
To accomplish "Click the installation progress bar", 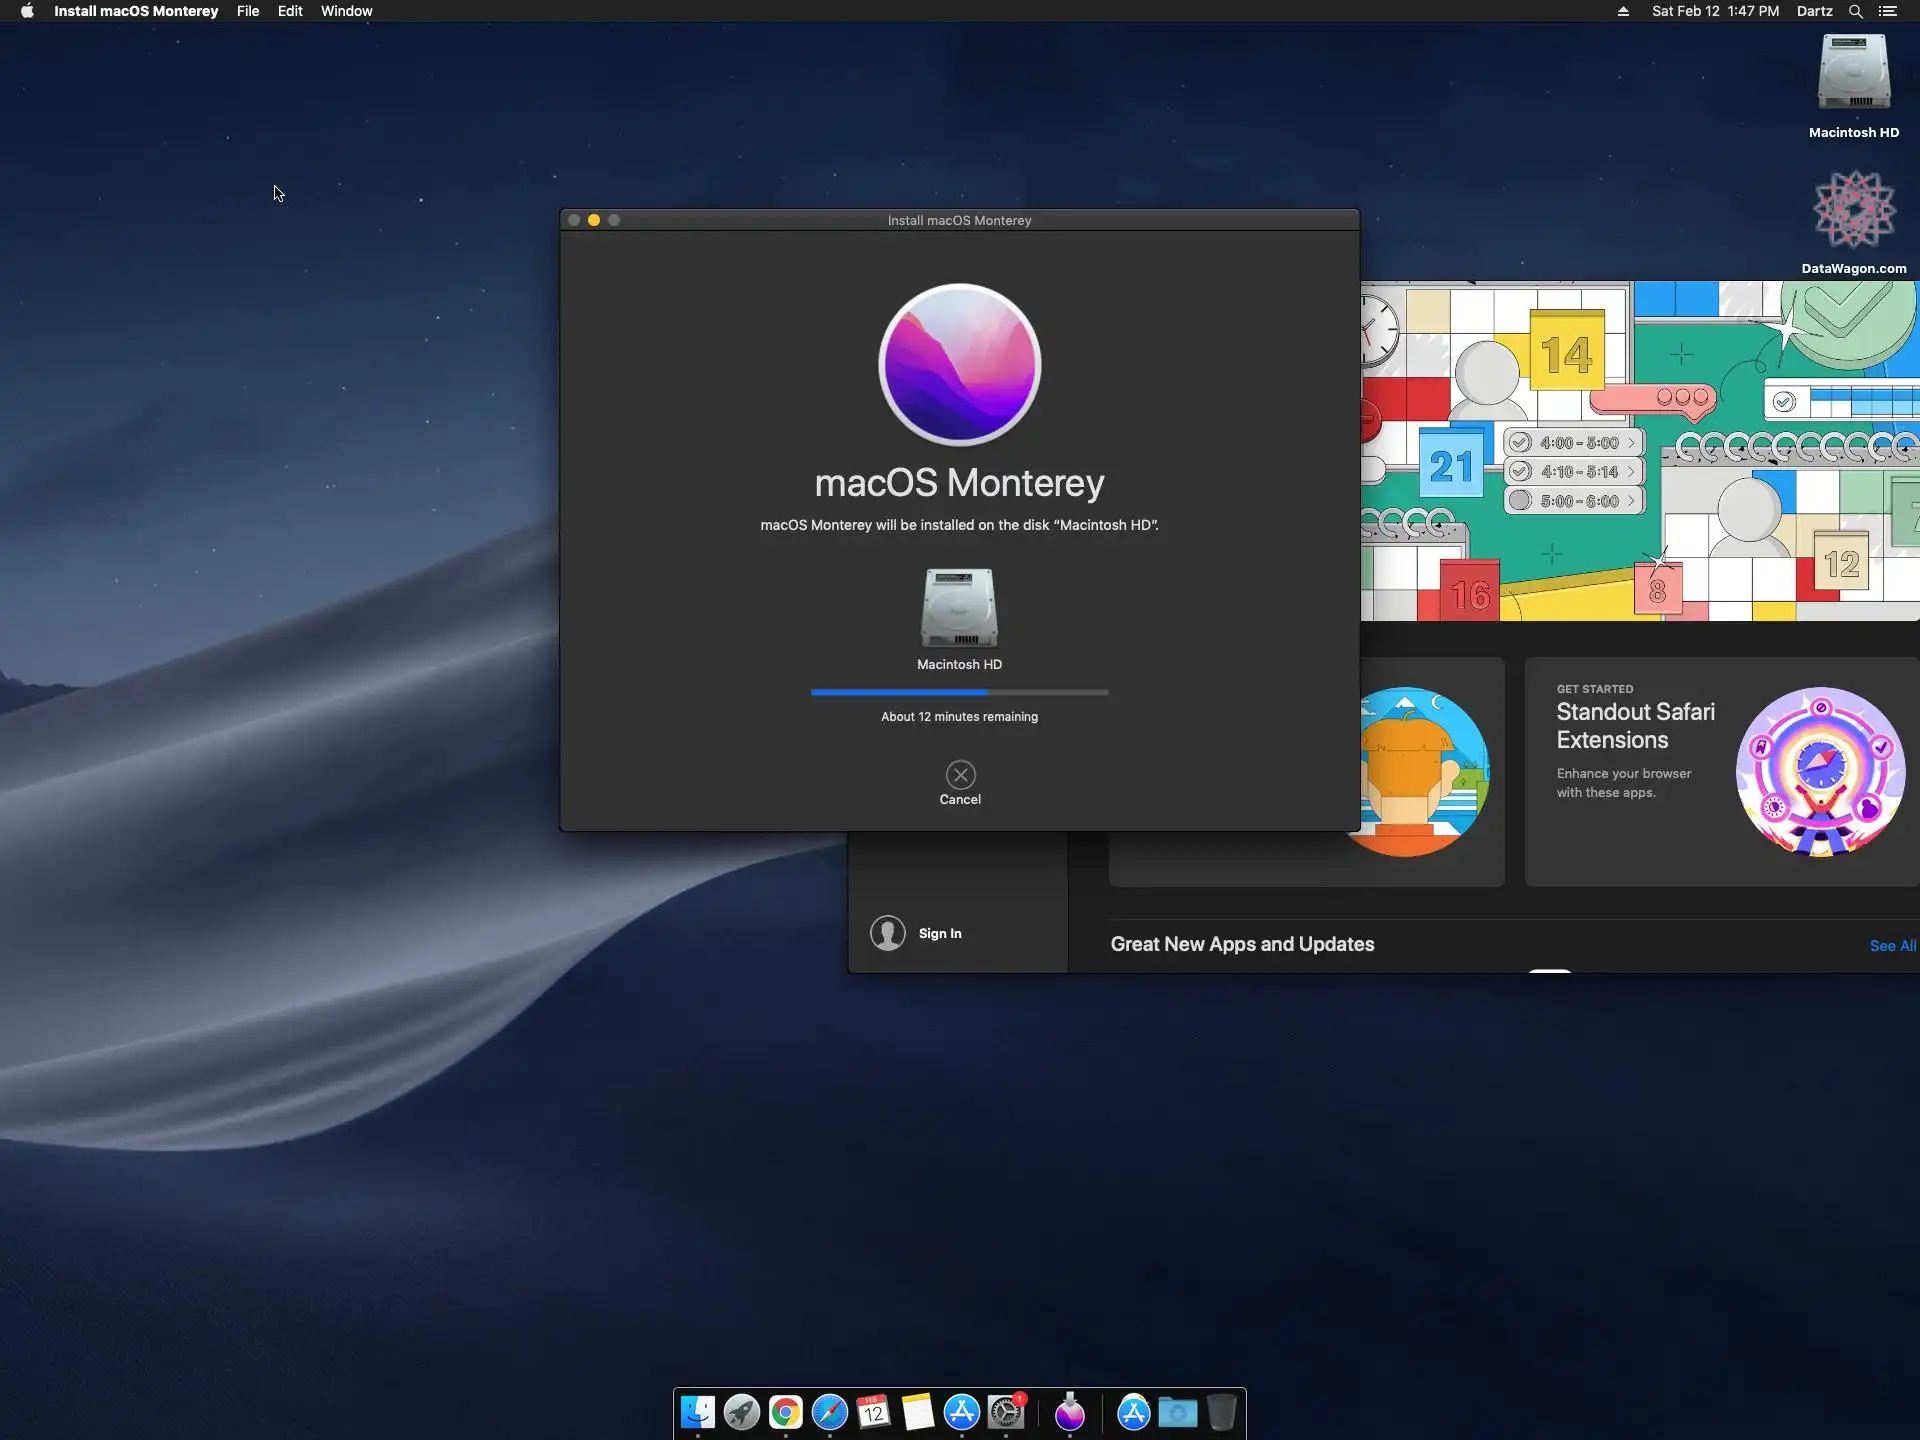I will 959,692.
